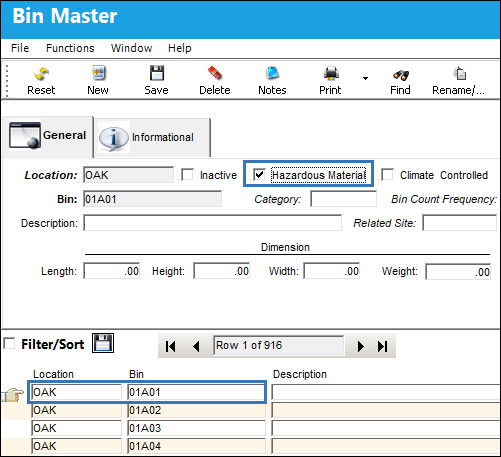Screen dimensions: 501x457
Task: Click description cell of row 01A02
Action: point(386,410)
